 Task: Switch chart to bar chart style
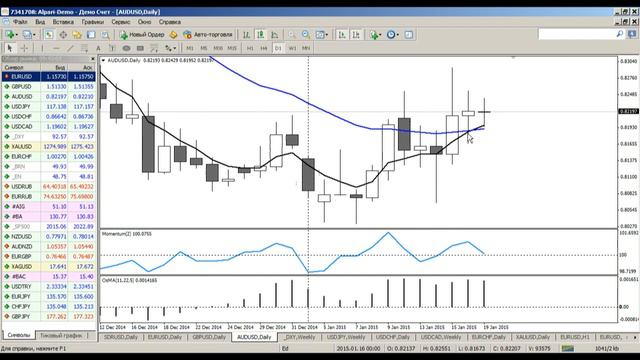(246, 35)
